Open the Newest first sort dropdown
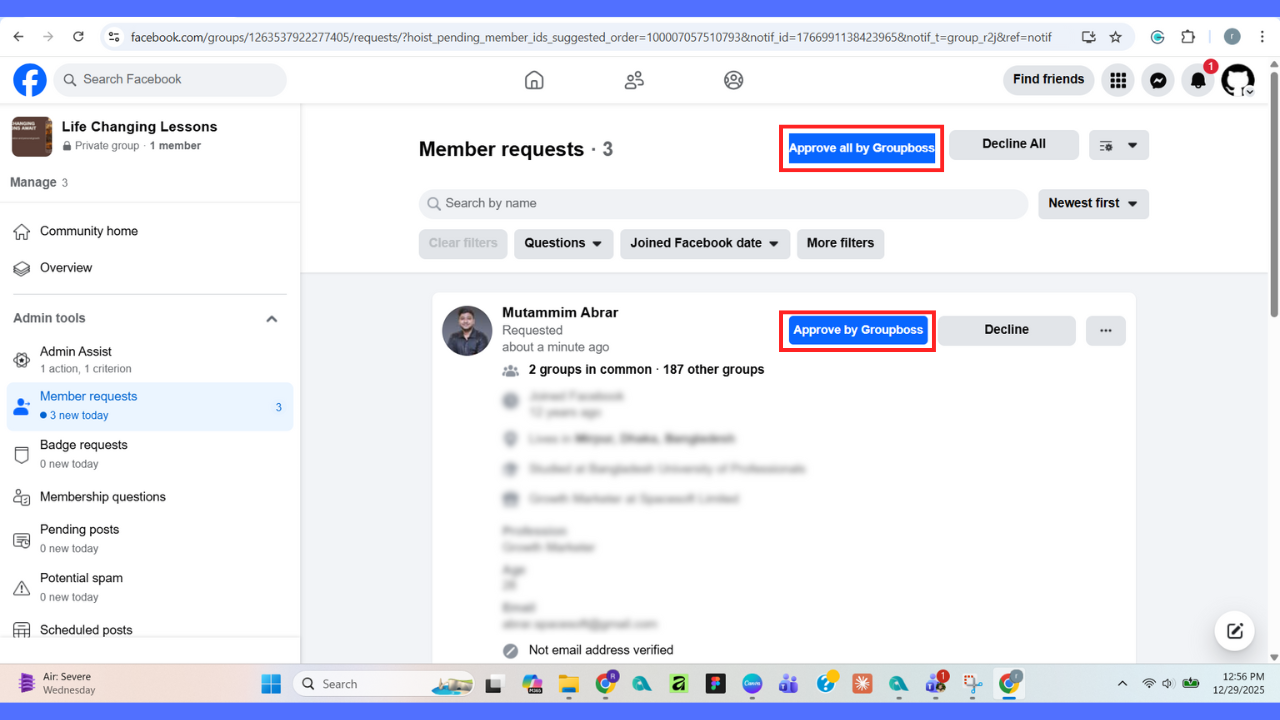This screenshot has width=1280, height=720. tap(1093, 204)
